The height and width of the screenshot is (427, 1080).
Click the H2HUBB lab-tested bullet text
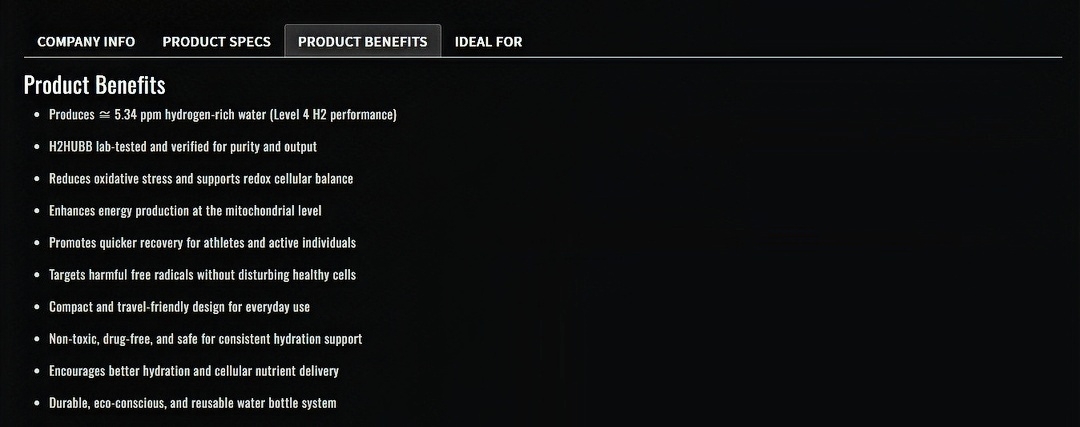183,147
